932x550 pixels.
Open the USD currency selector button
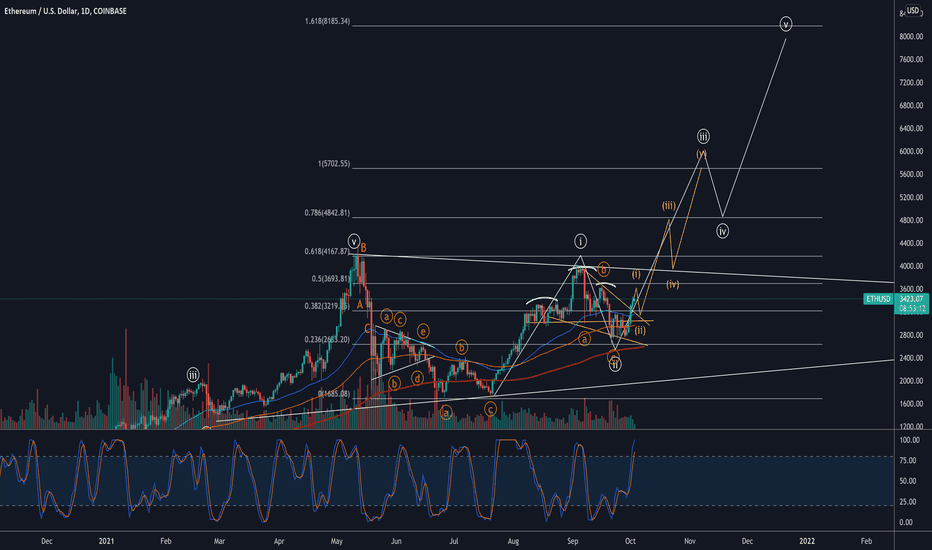(x=912, y=11)
